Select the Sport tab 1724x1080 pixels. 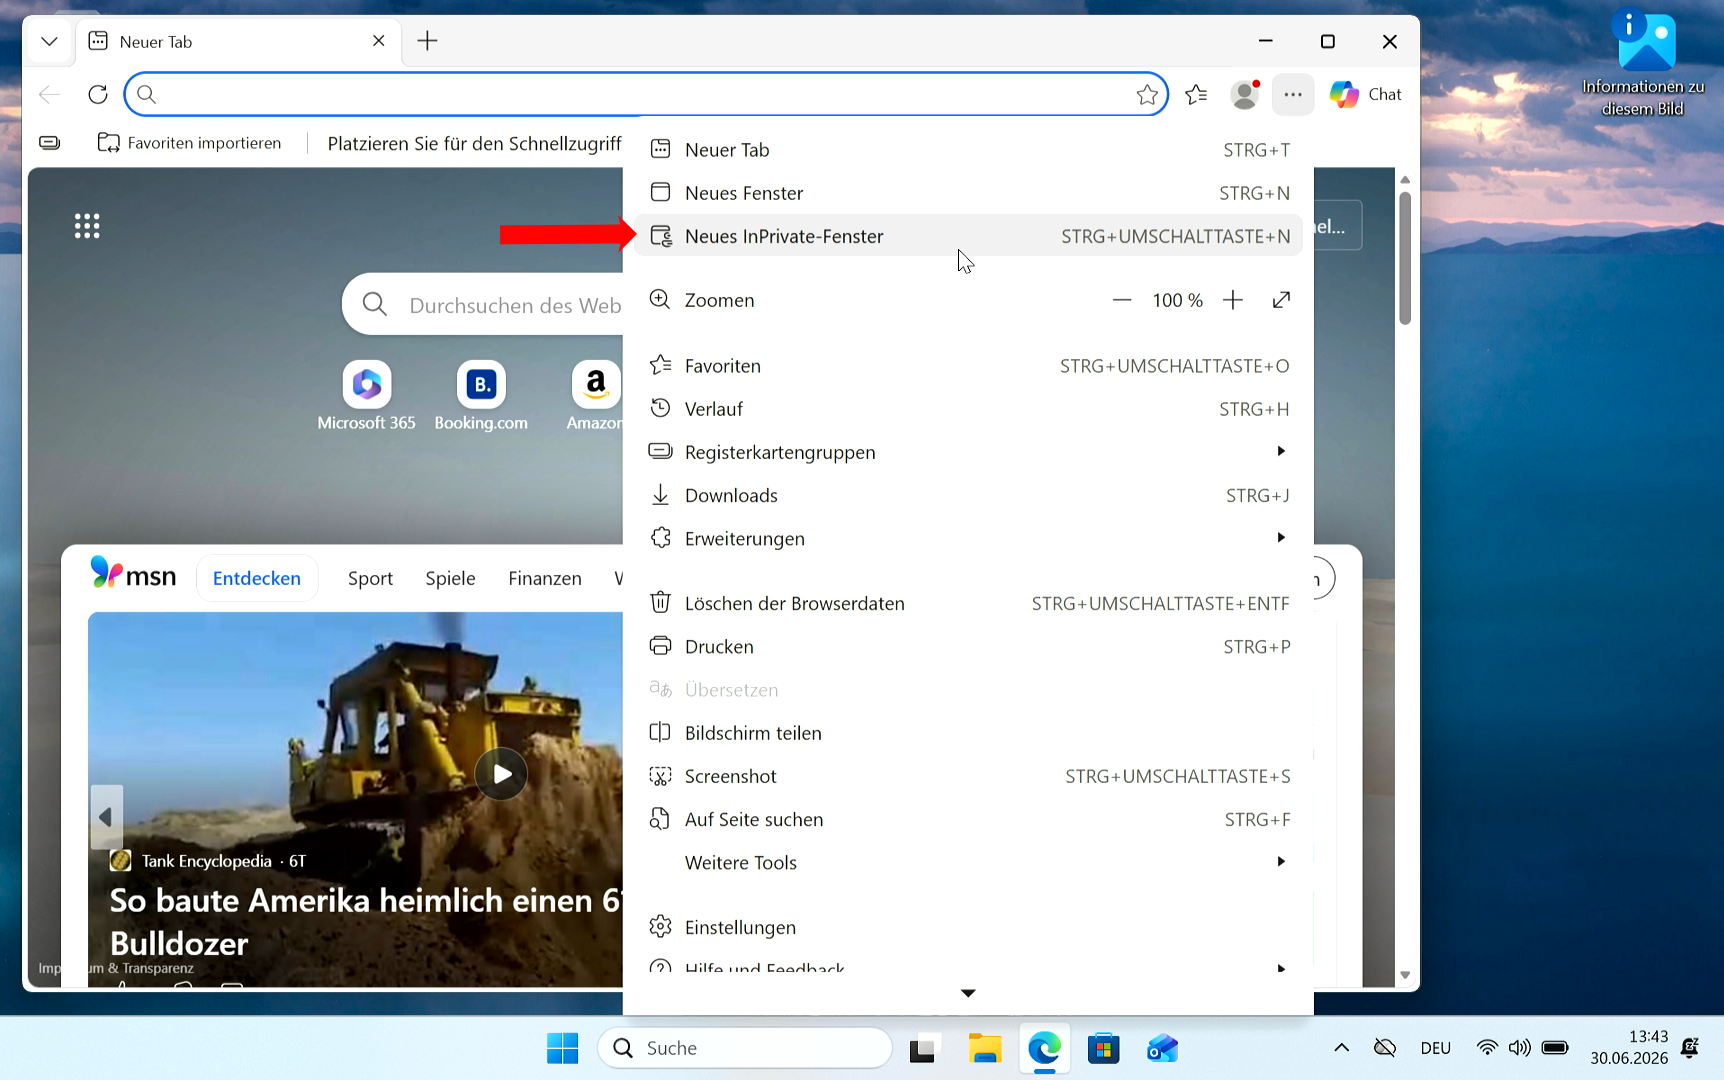pyautogui.click(x=370, y=578)
